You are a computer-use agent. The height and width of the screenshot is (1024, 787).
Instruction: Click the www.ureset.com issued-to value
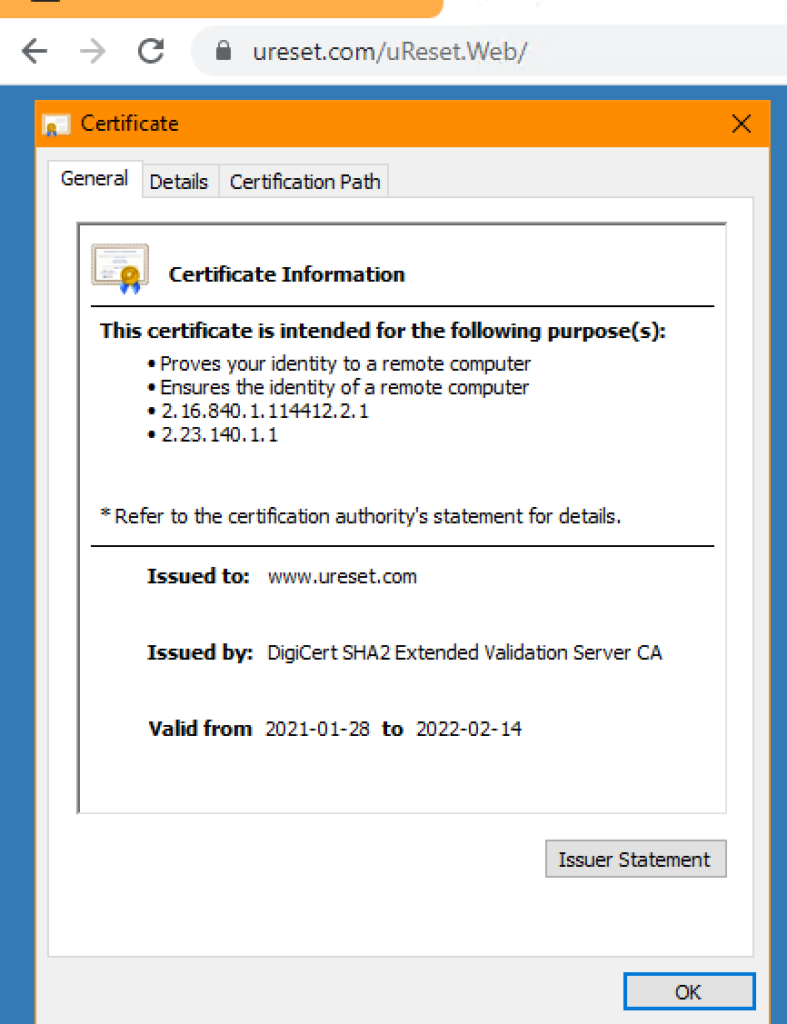342,577
